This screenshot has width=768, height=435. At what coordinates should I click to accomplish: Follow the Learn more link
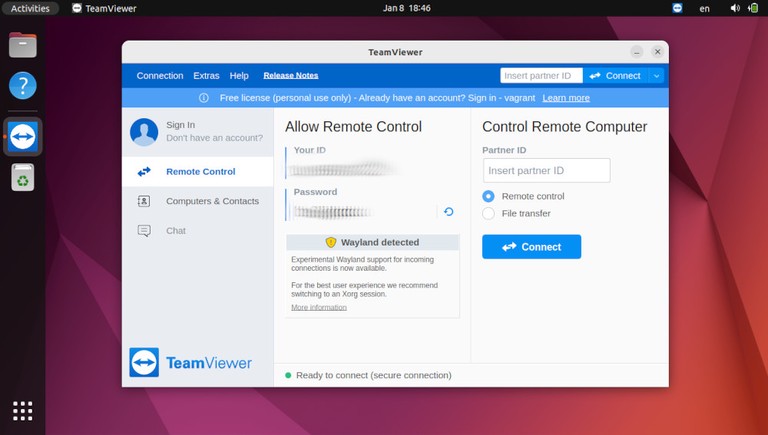566,98
